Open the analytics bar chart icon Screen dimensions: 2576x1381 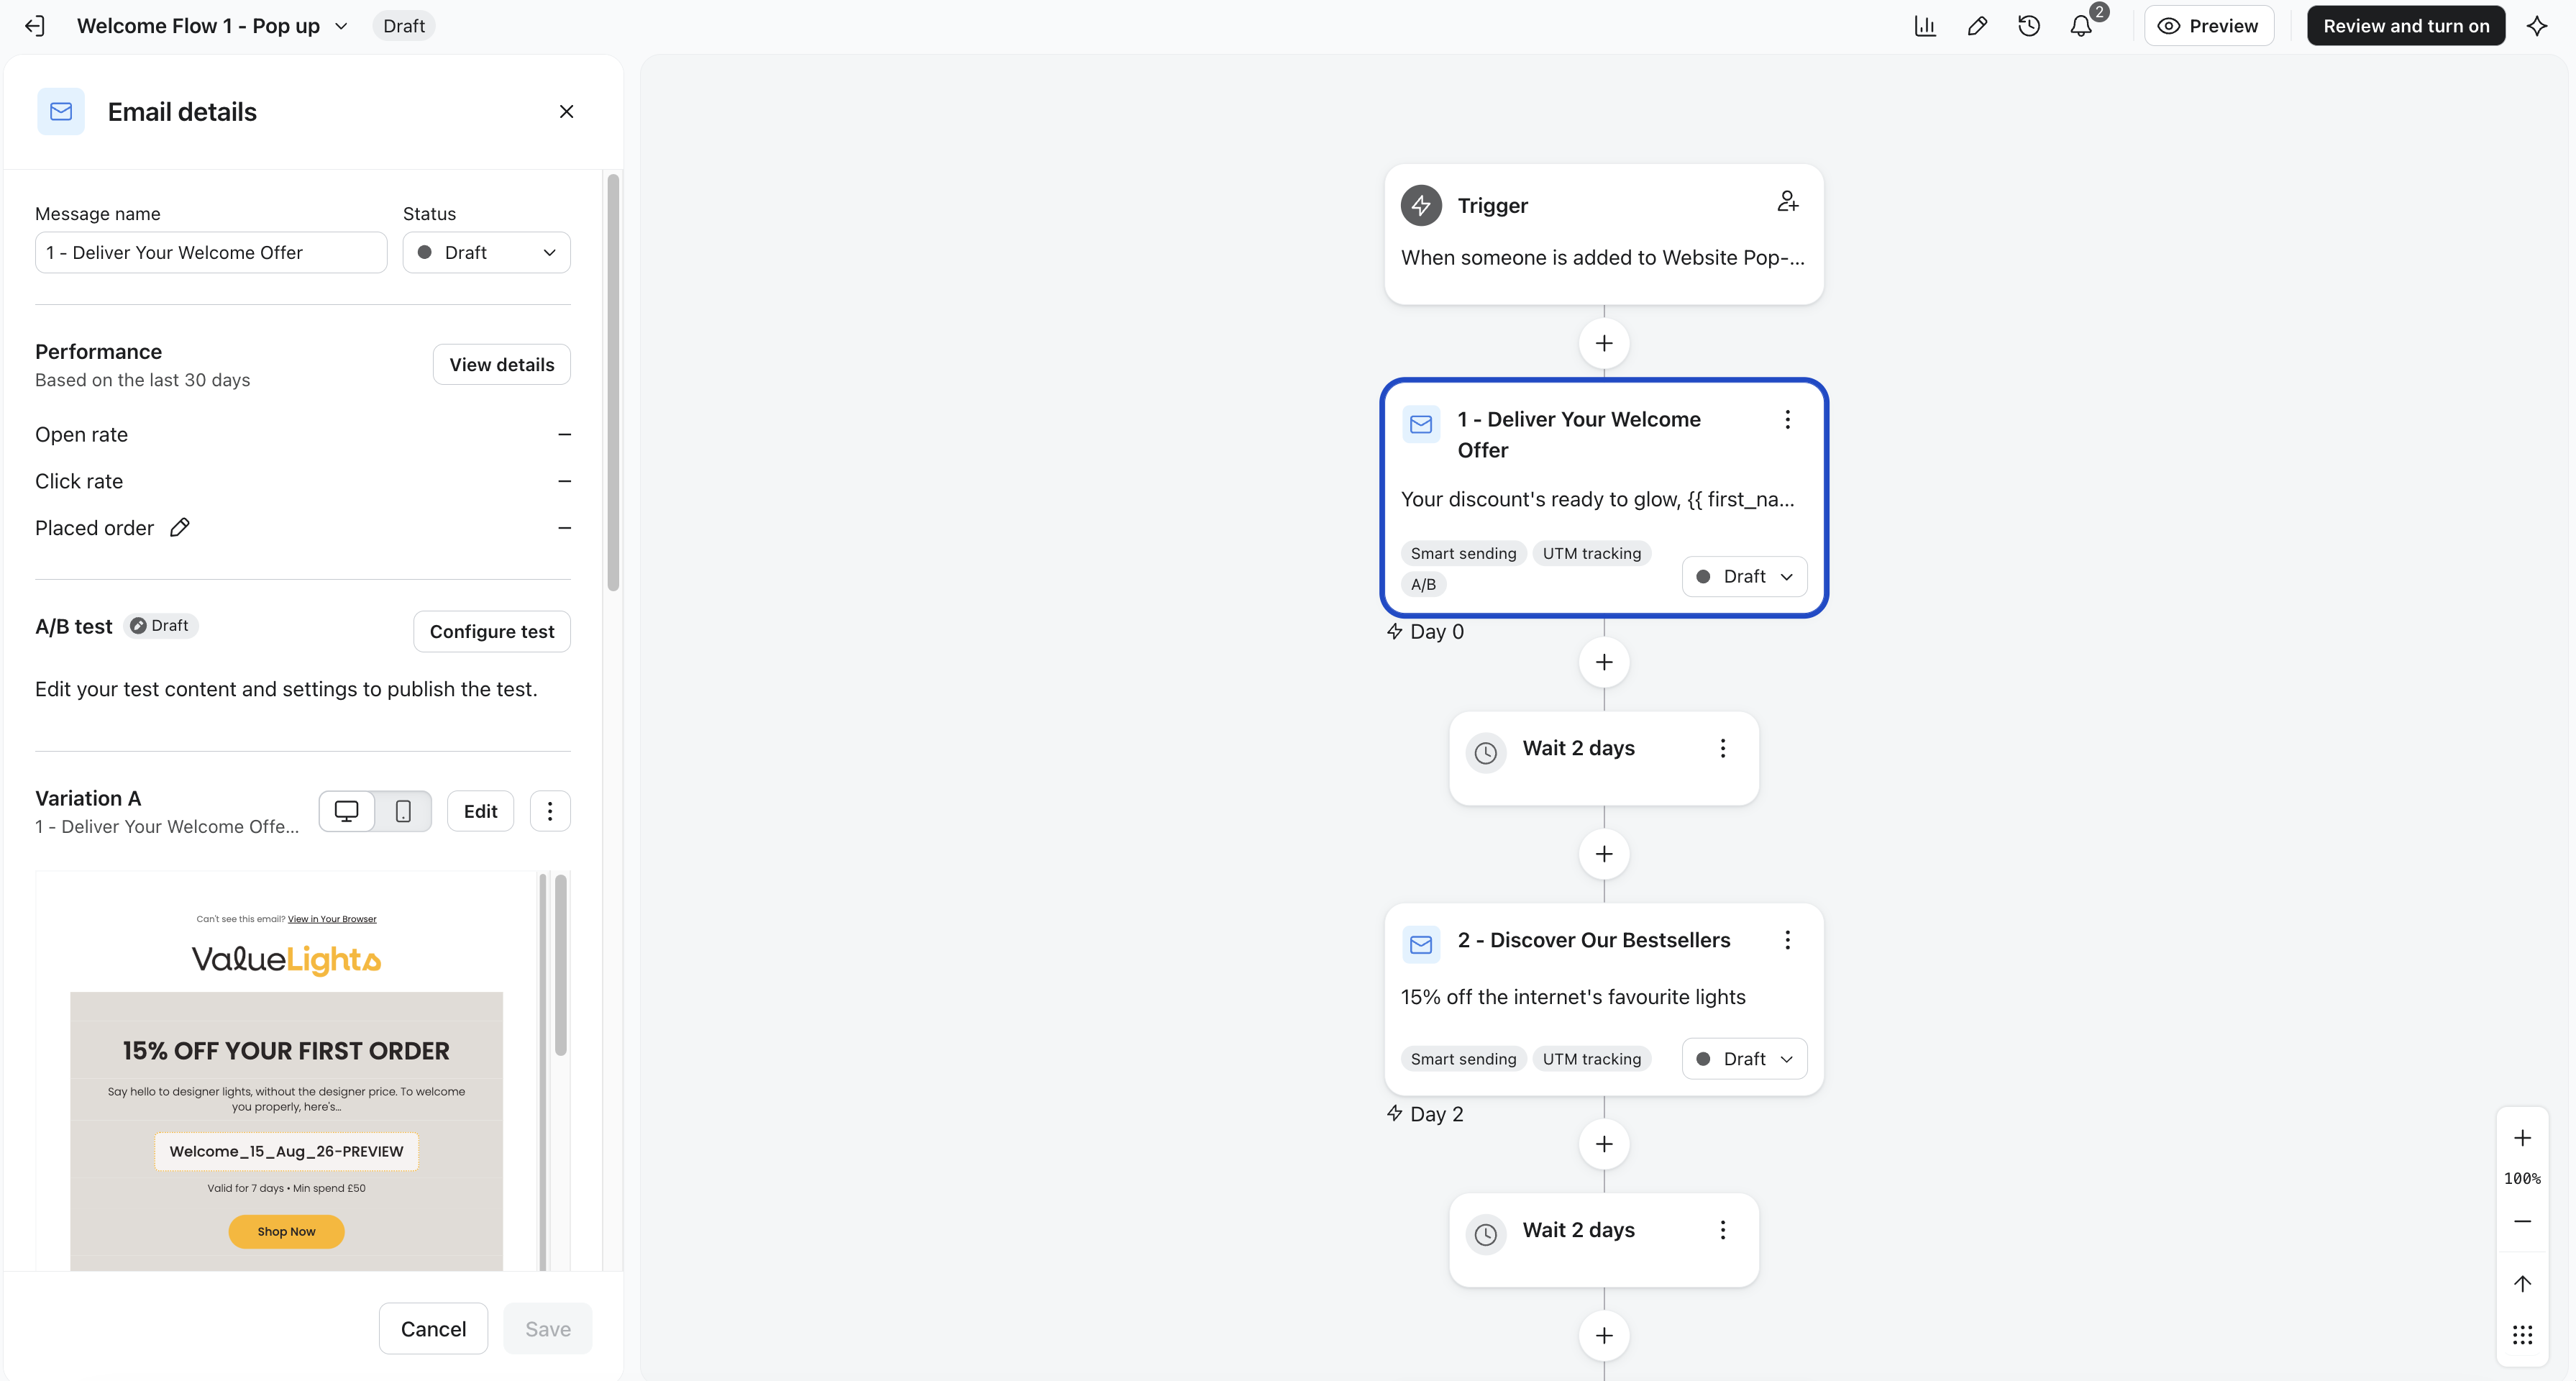click(1925, 26)
